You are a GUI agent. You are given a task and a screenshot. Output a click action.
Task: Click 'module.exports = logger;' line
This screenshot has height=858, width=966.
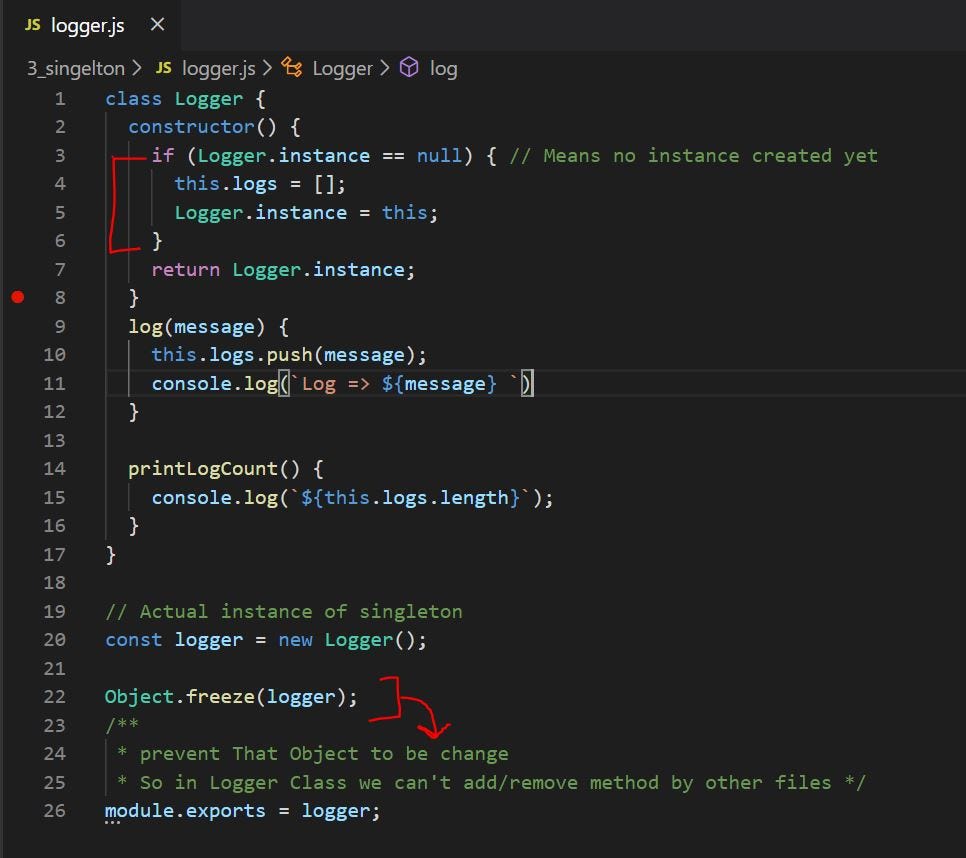pyautogui.click(x=243, y=811)
